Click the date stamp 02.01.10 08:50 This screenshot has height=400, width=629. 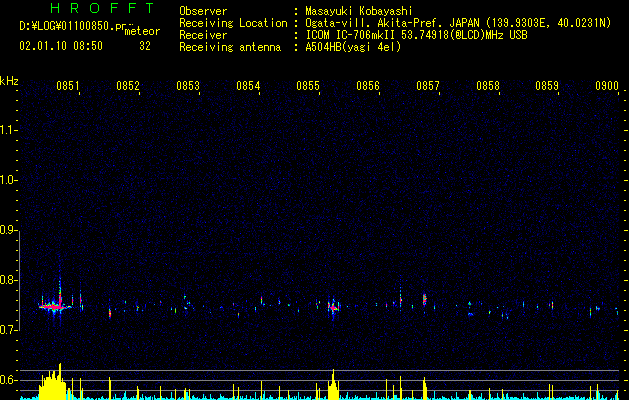61,46
